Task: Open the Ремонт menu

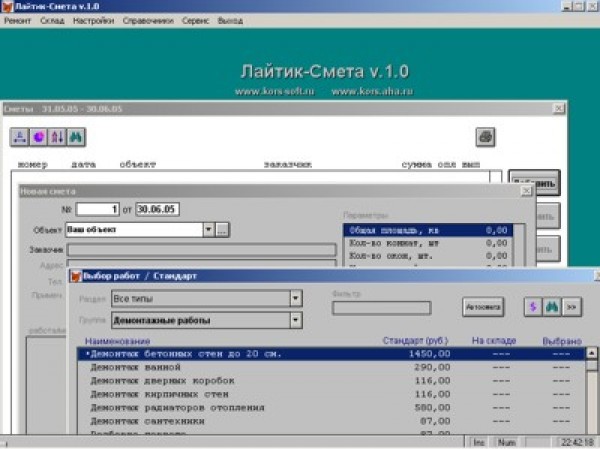Action: tap(18, 20)
